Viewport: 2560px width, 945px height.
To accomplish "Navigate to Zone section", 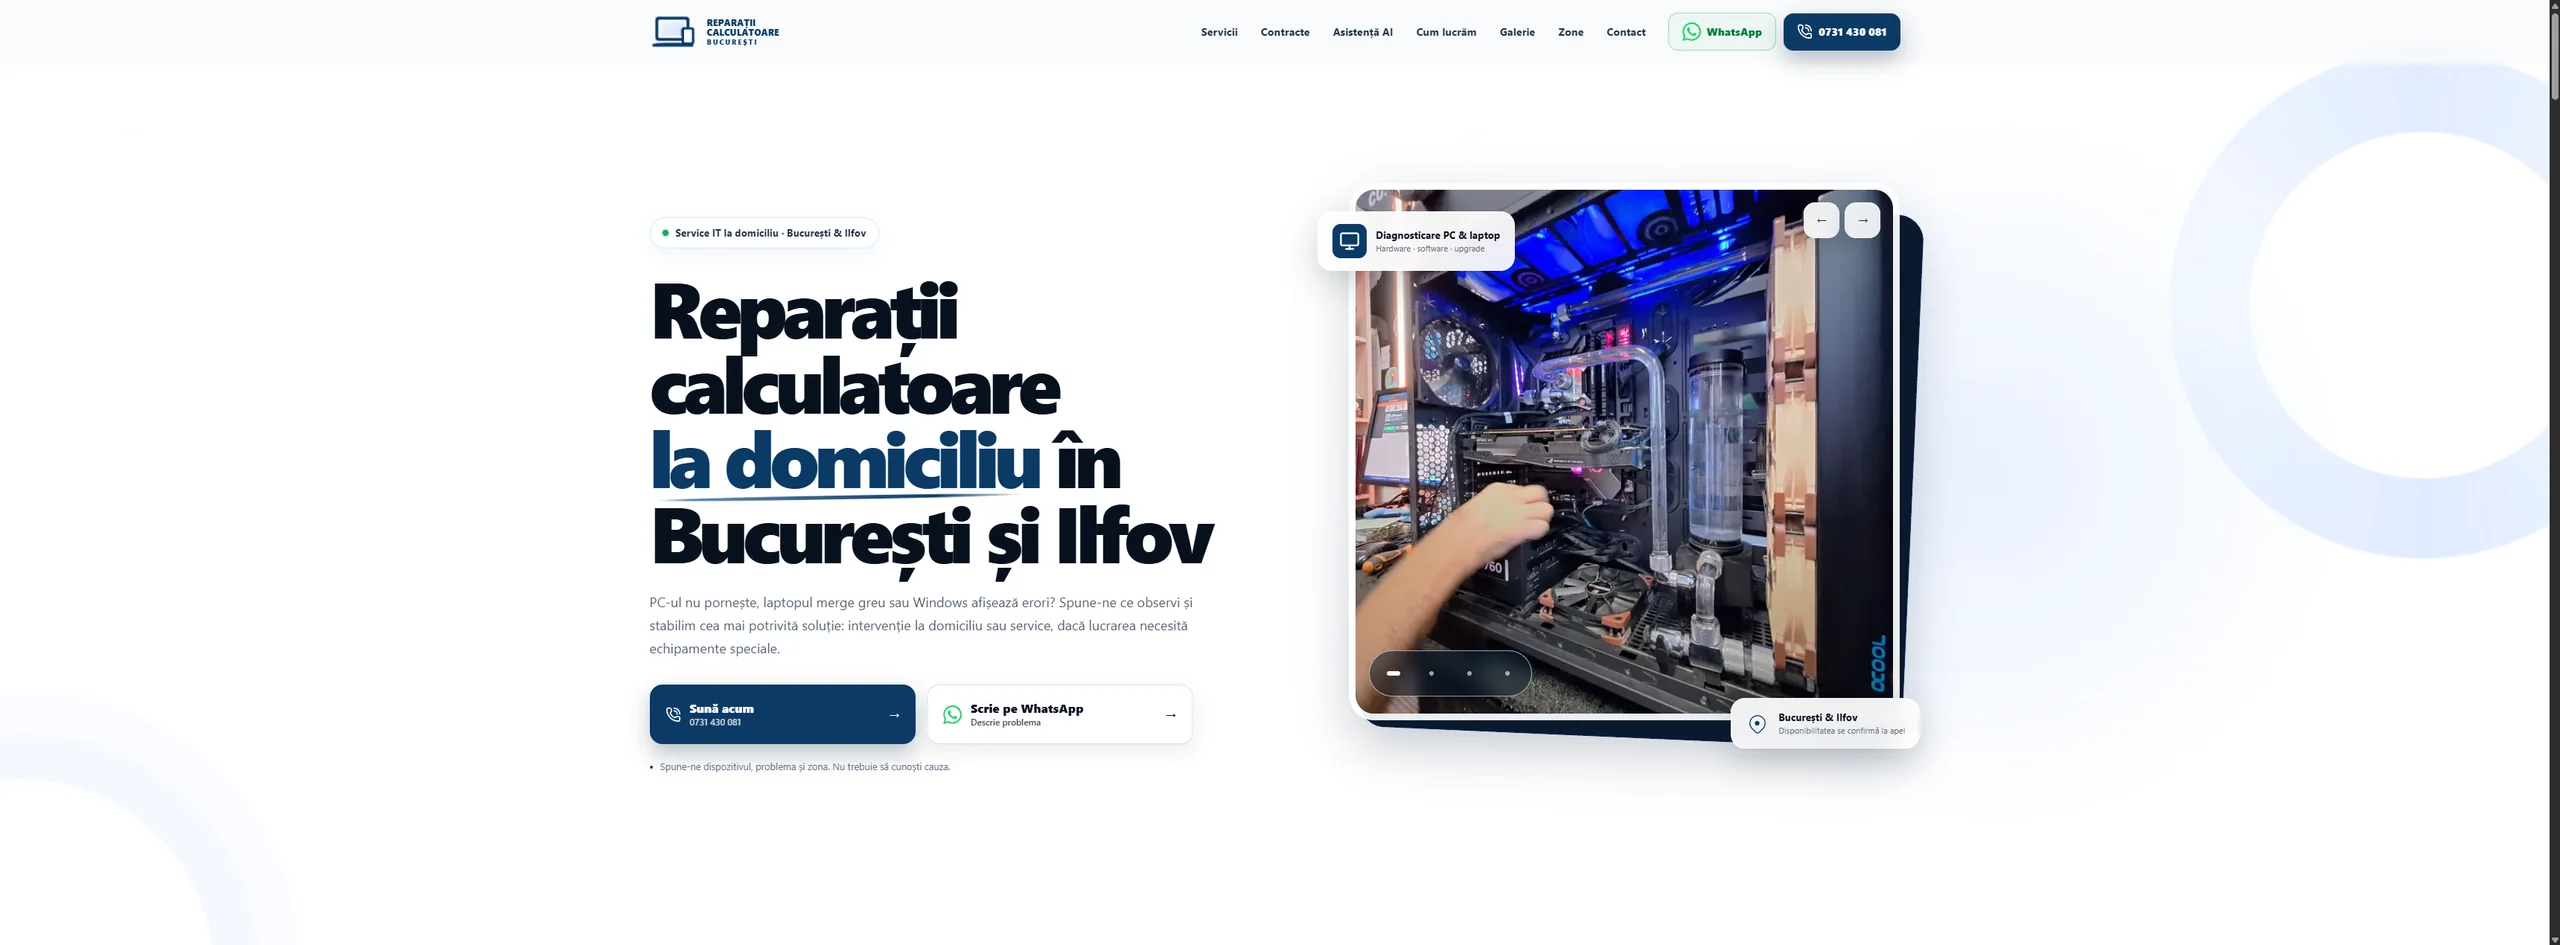I will point(1570,32).
